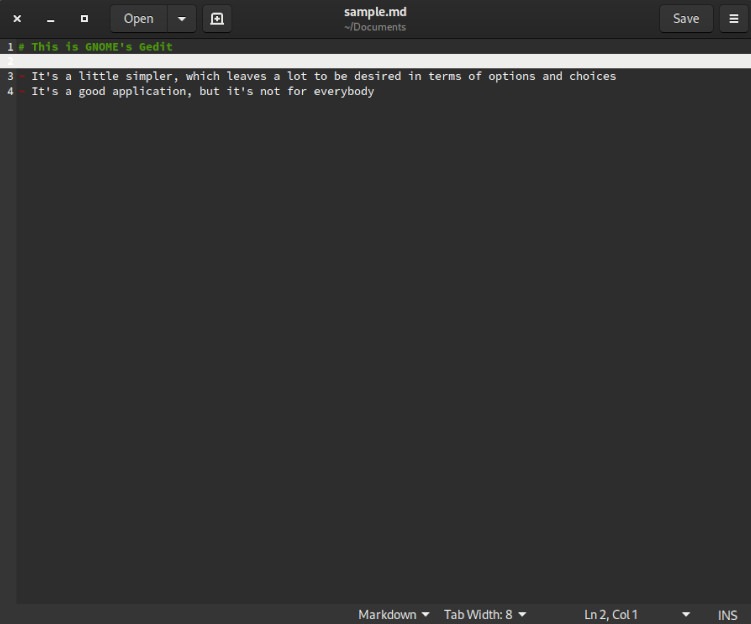Click the Open button

[x=138, y=18]
